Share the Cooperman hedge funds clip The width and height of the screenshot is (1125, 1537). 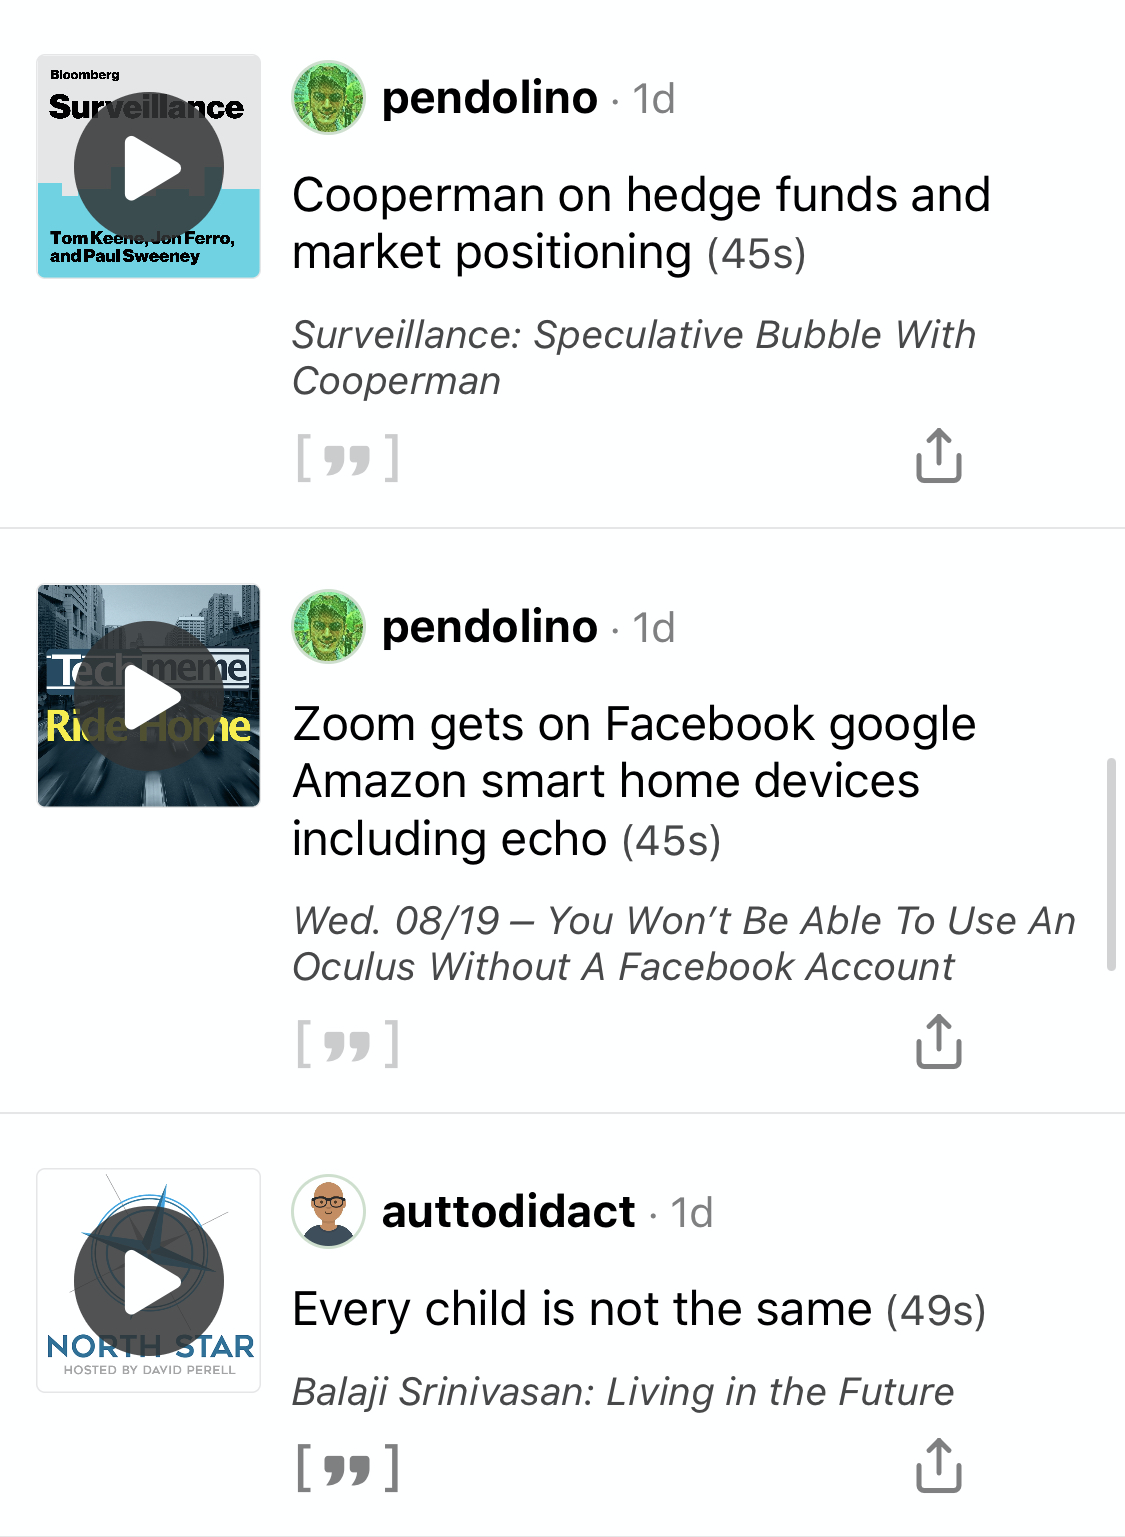pos(938,456)
